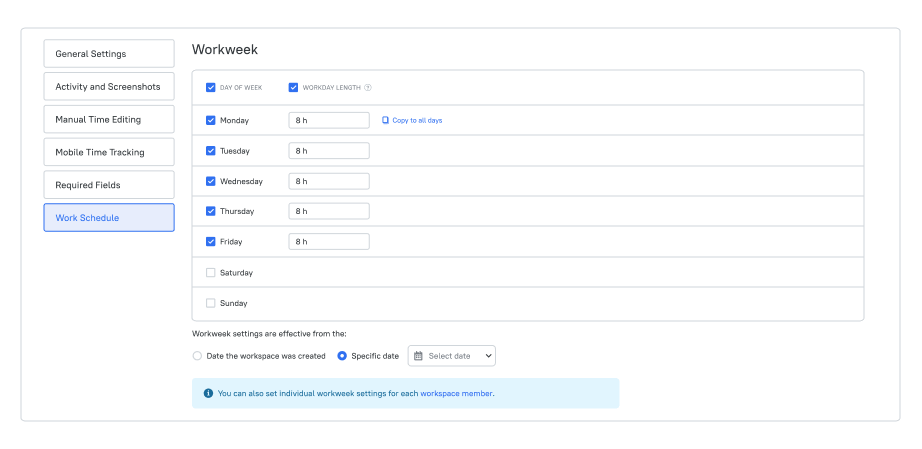Click the 'Sunday' label text

tap(233, 303)
